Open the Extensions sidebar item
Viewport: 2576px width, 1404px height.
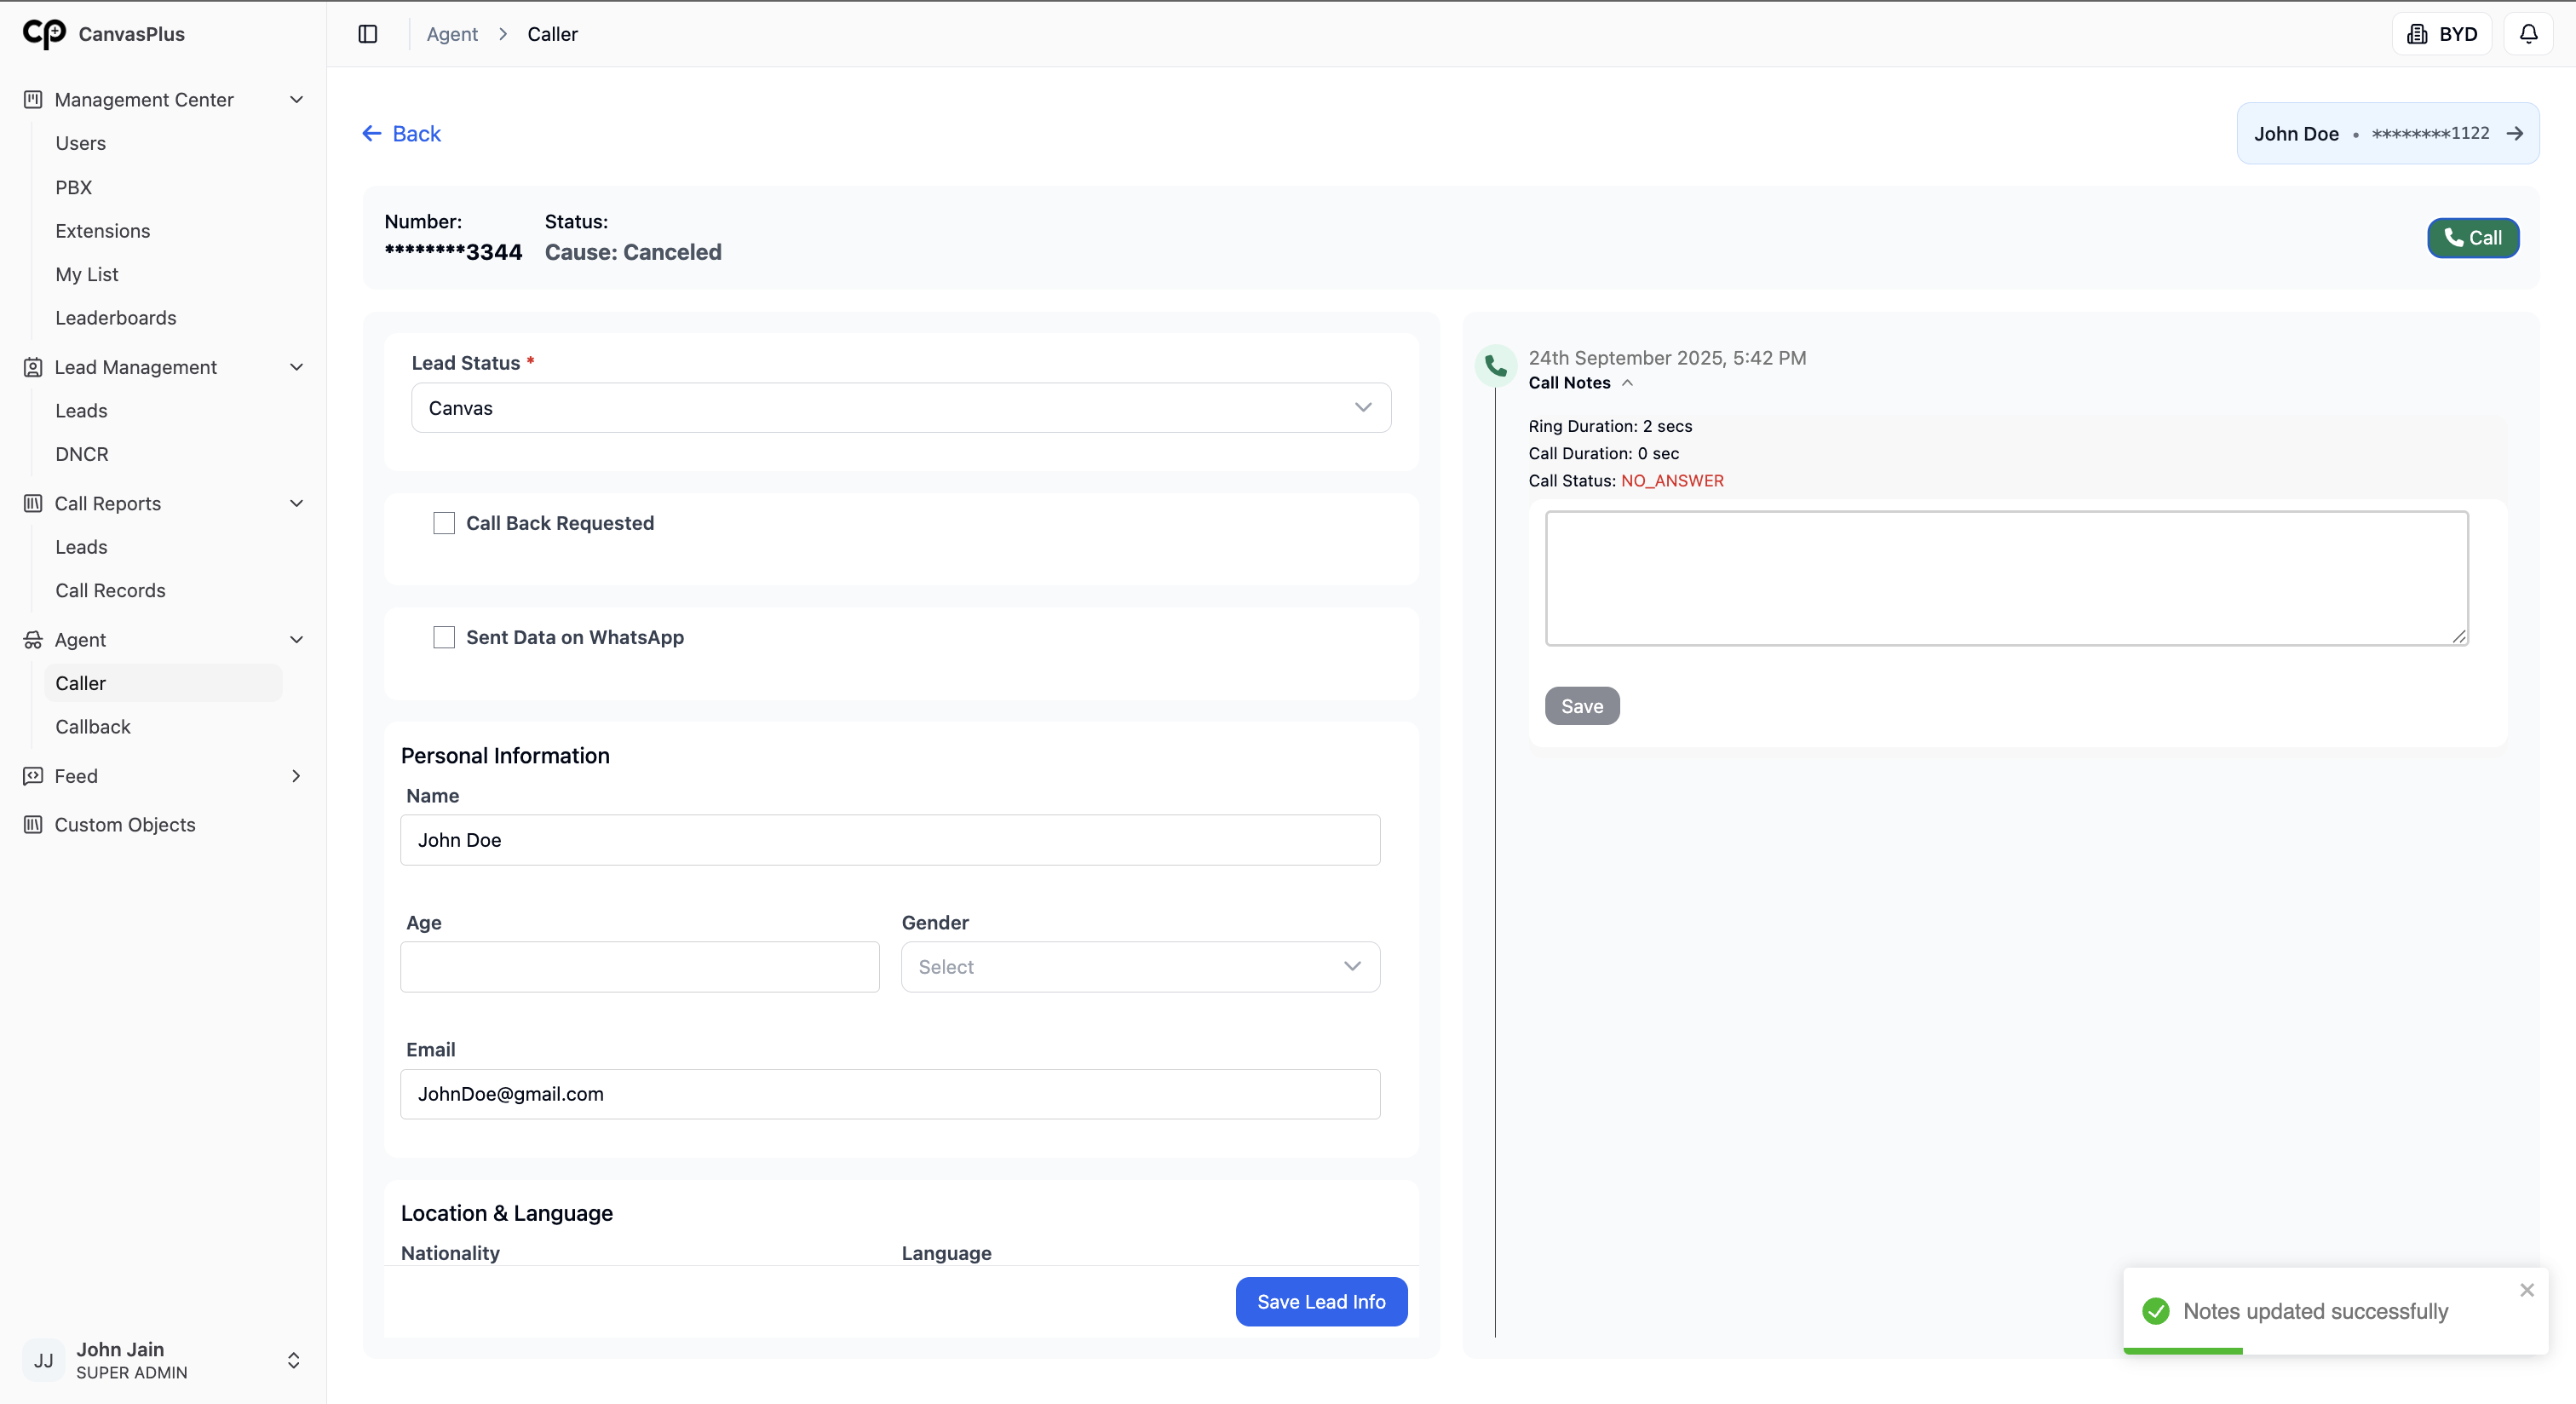tap(103, 231)
